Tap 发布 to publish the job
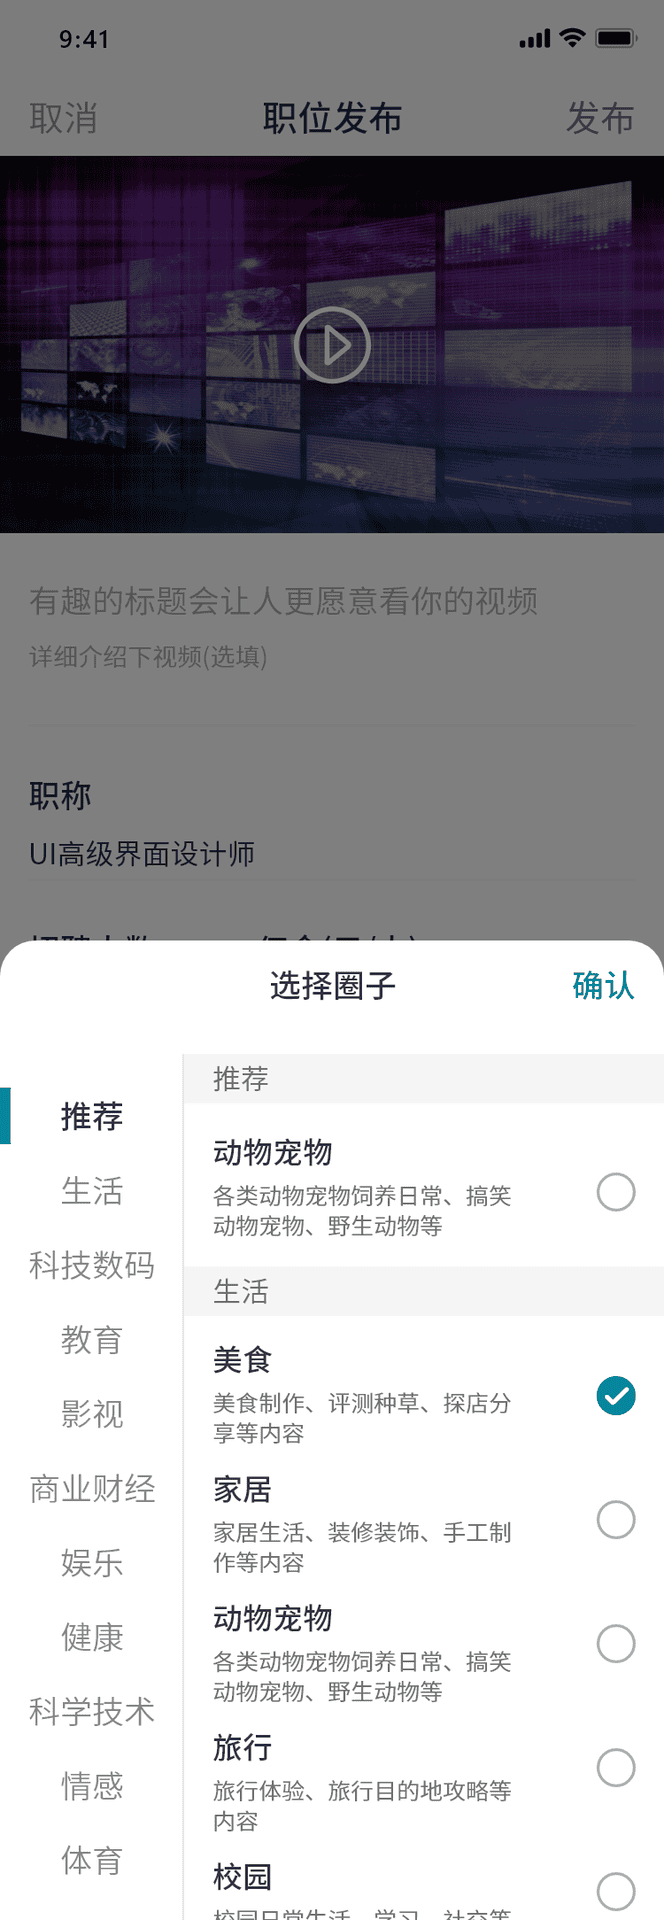Screen dimensions: 664x1920 click(x=600, y=118)
